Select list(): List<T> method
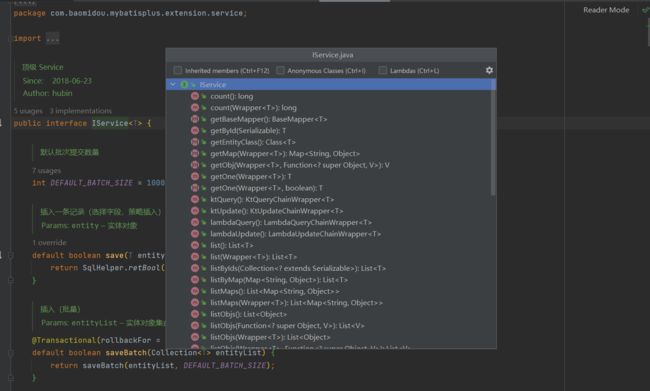Screen dimensions: 650x391 232,245
